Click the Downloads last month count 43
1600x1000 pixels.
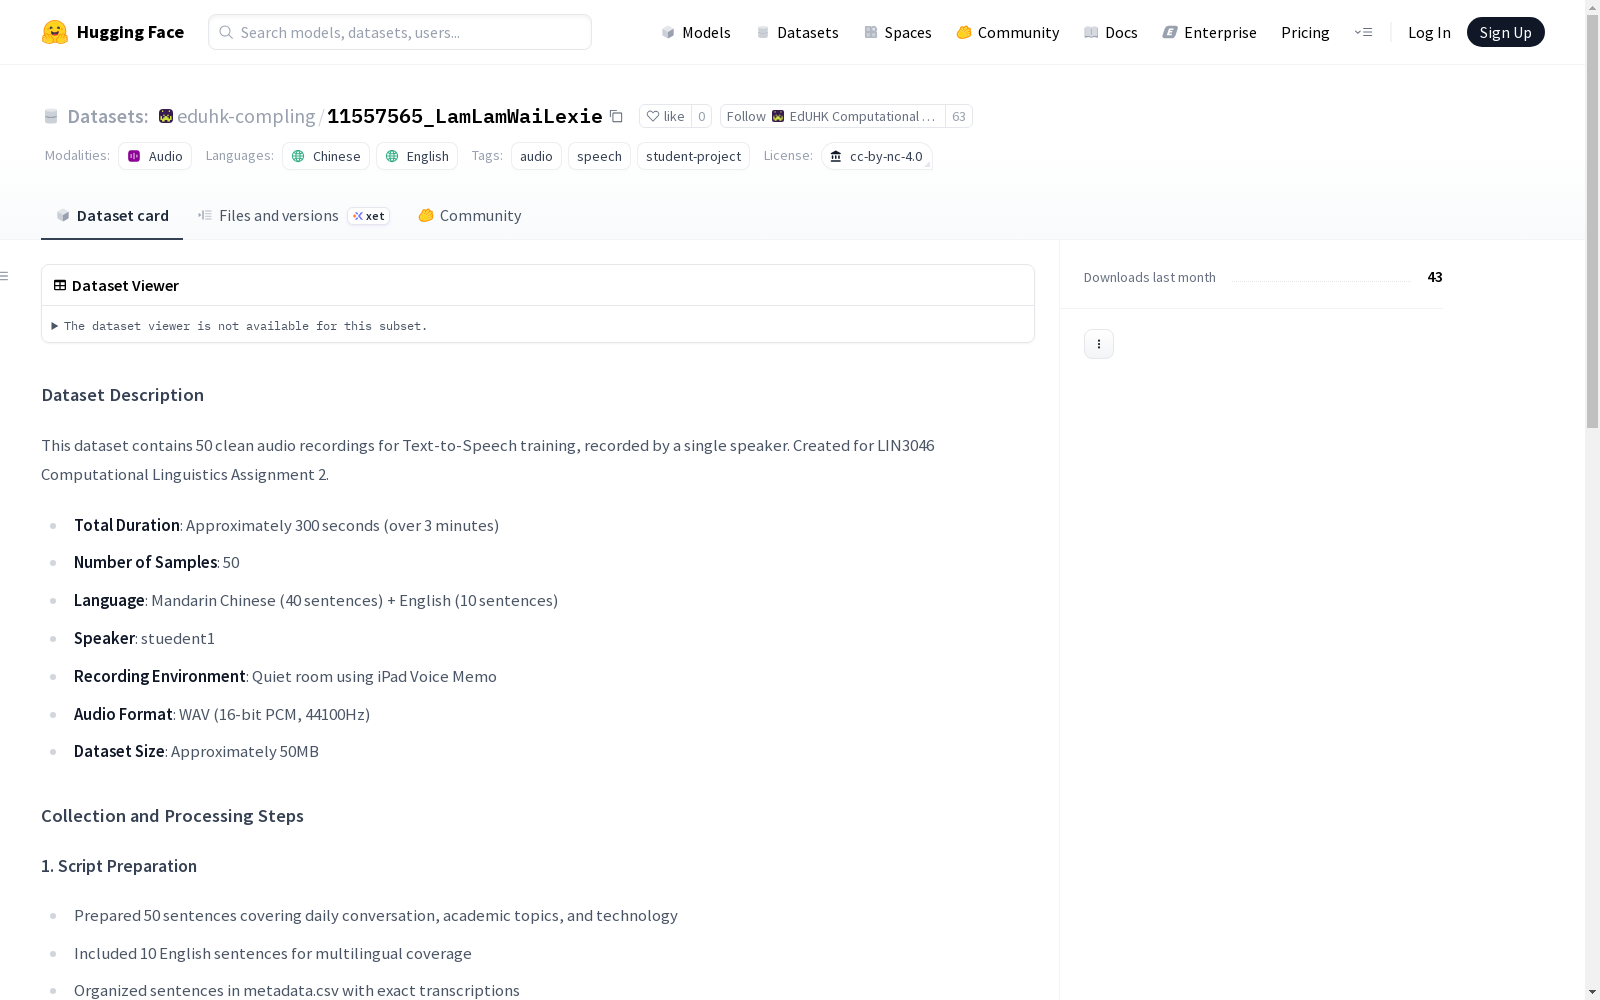1435,277
